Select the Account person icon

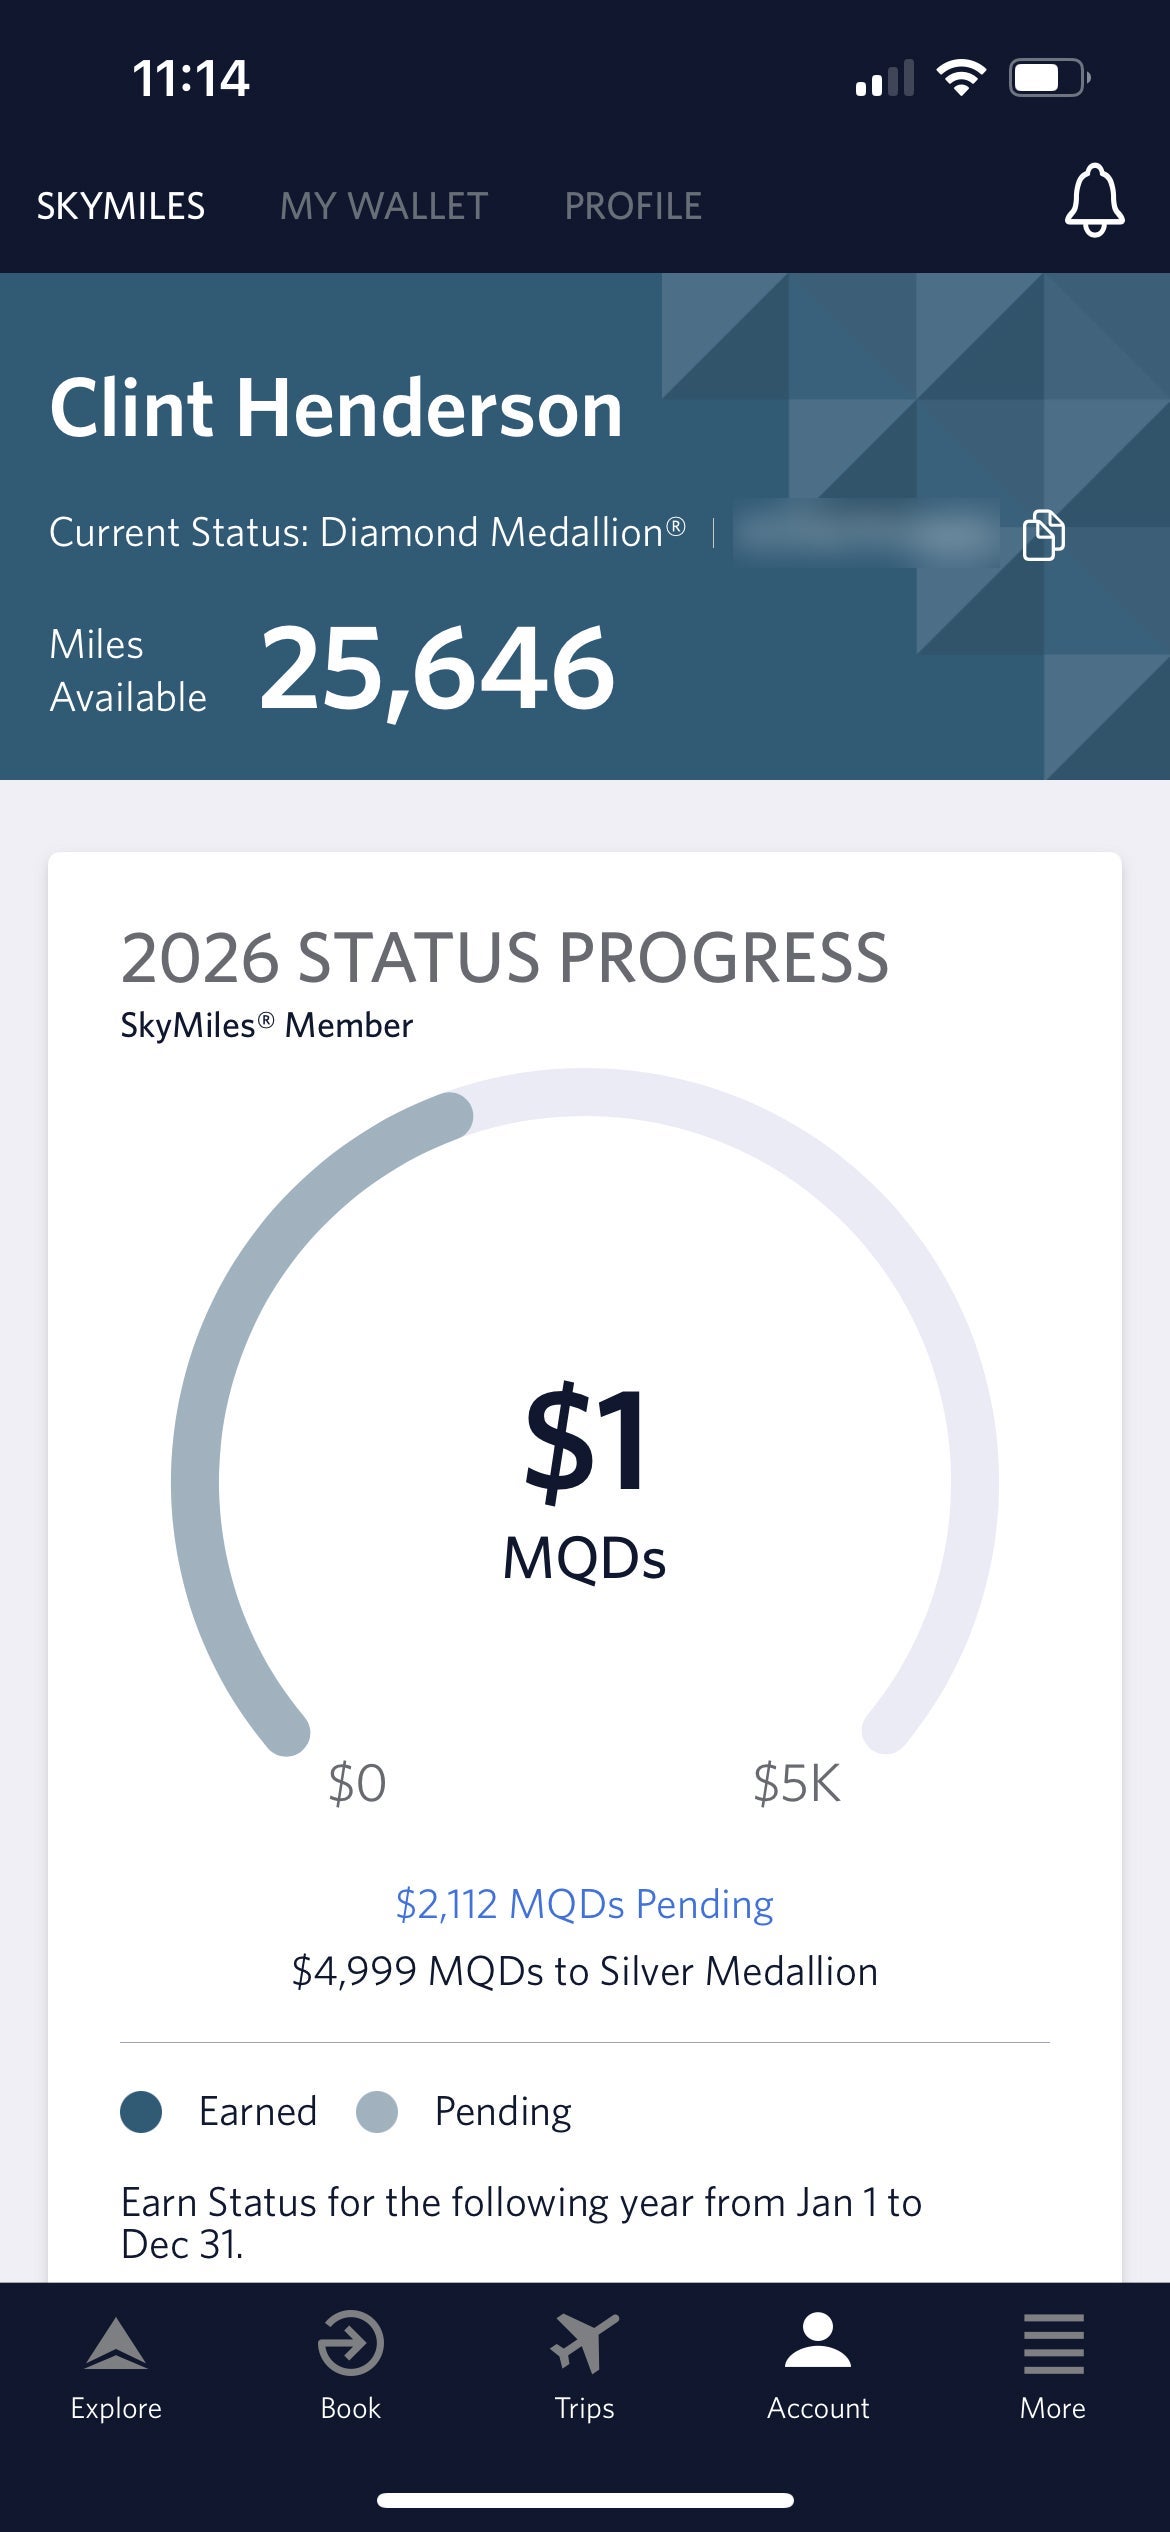(818, 2343)
